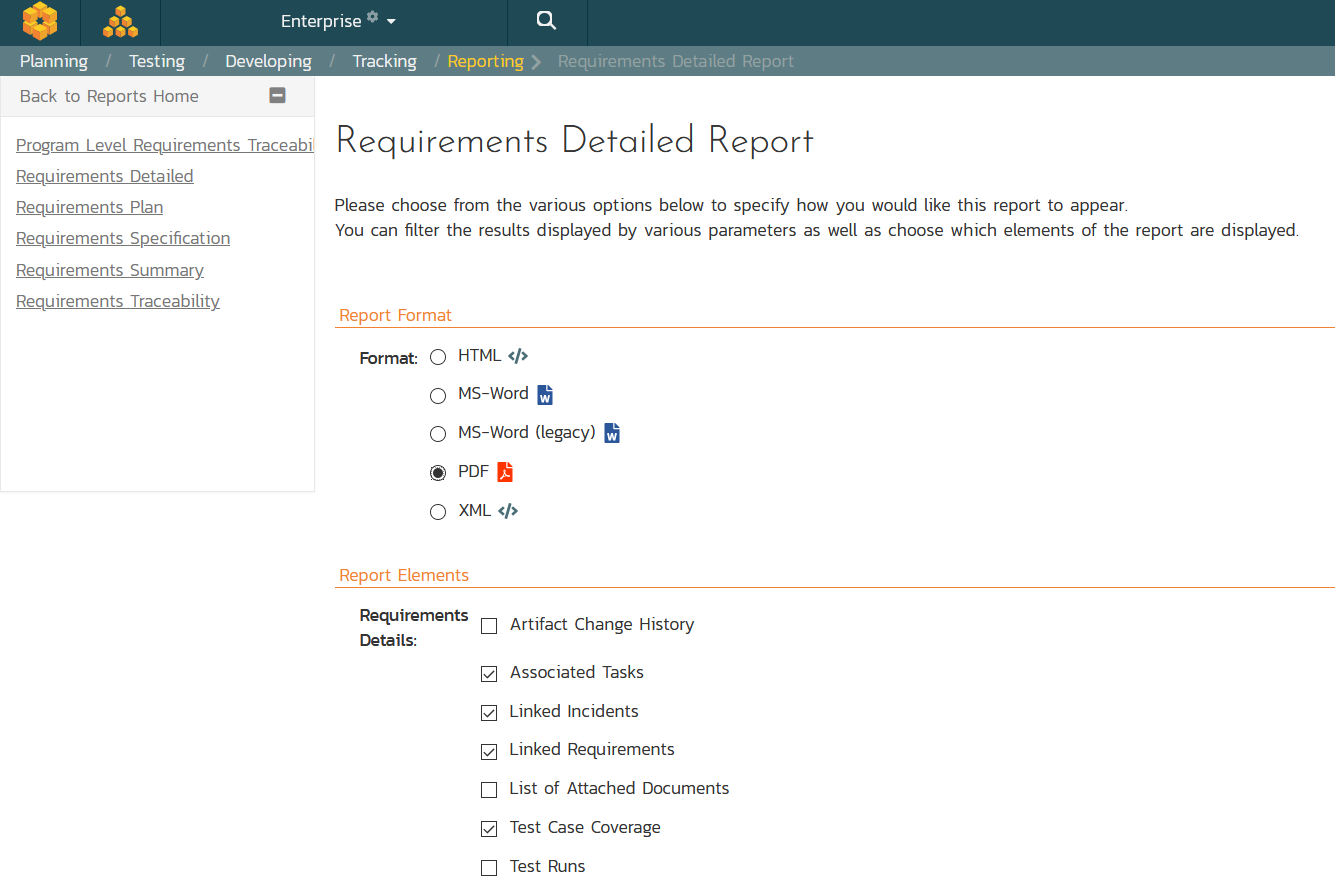This screenshot has height=890, width=1335.
Task: Open the Testing menu
Action: [156, 61]
